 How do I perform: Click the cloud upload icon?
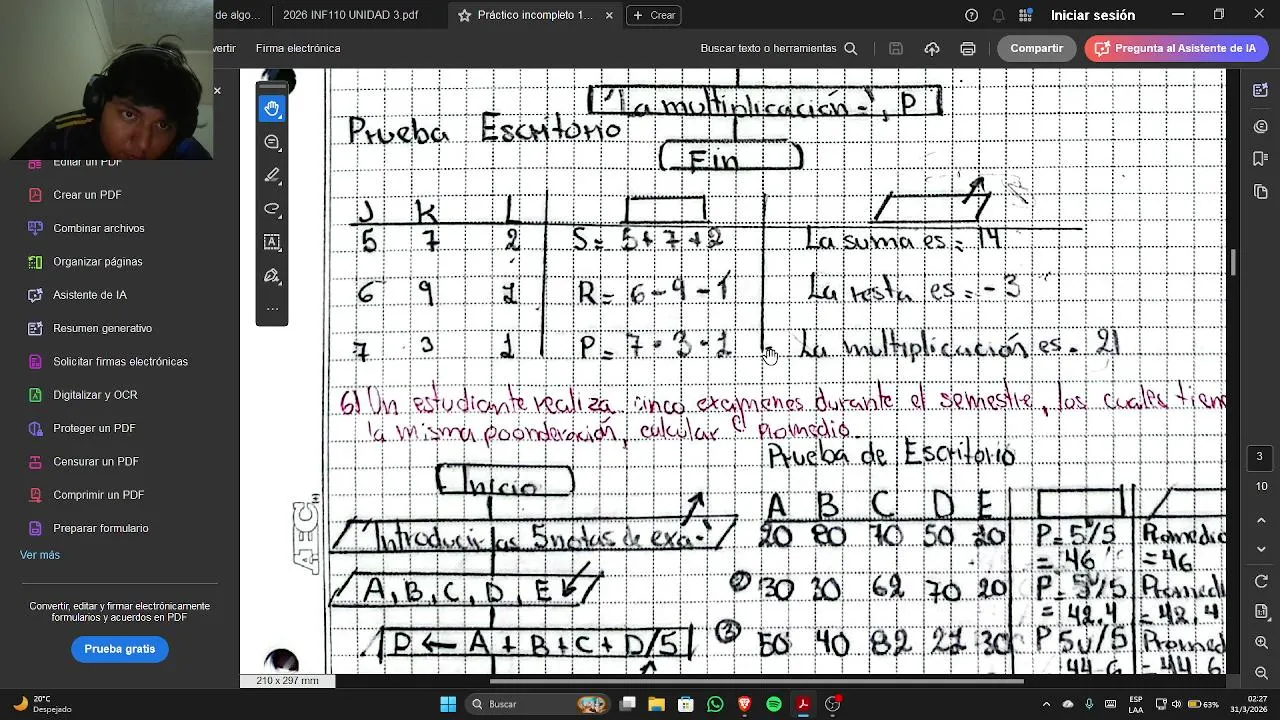coord(932,48)
